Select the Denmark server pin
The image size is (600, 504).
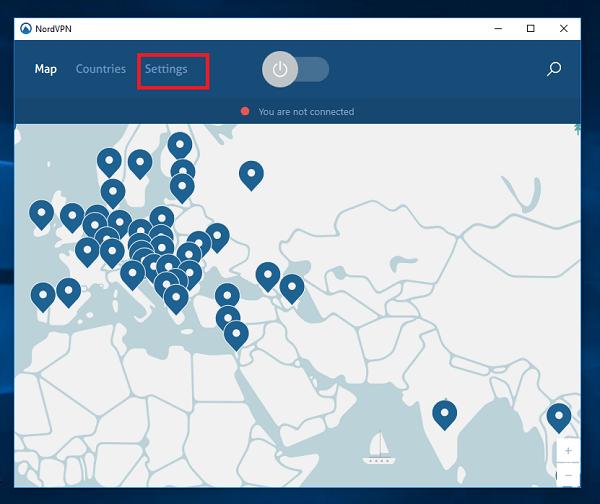pos(113,194)
